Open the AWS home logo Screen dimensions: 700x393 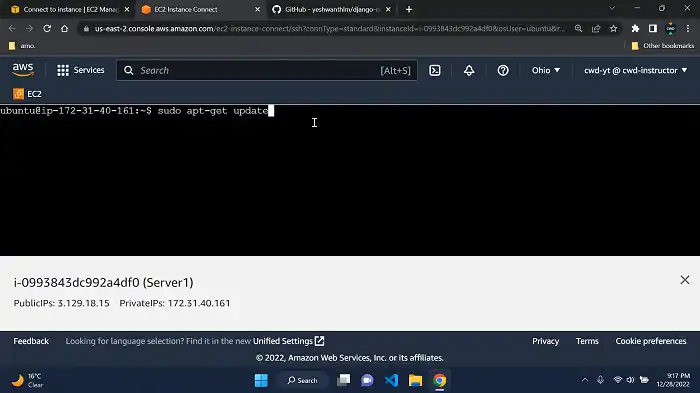pyautogui.click(x=23, y=70)
